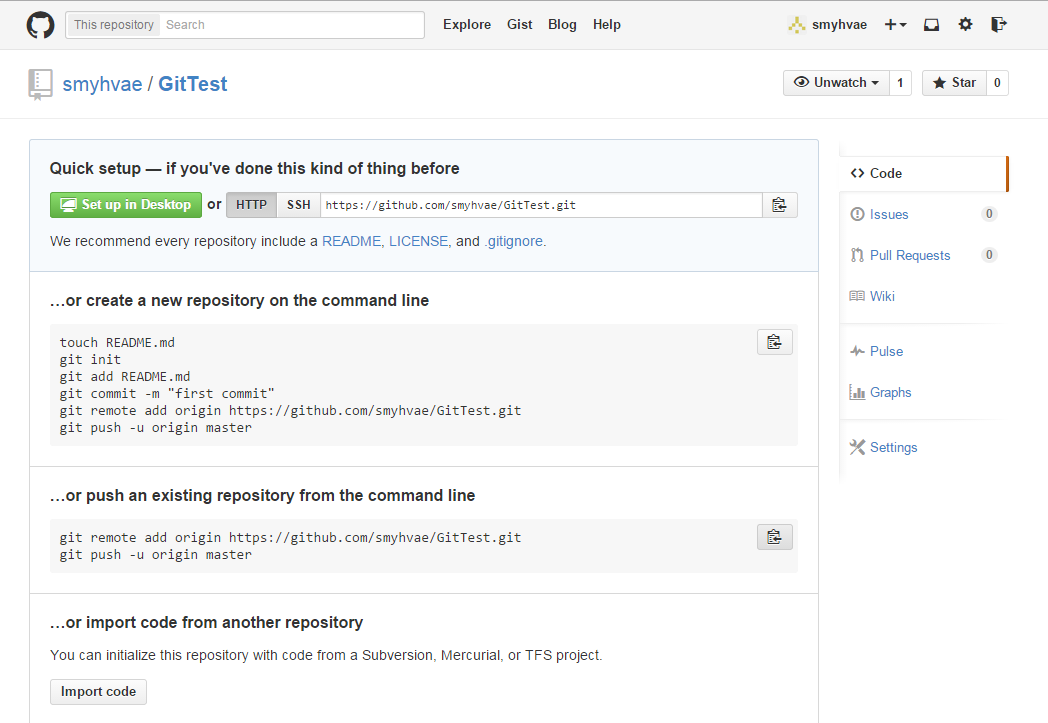The image size is (1048, 723).
Task: Click the Set up in Desktop button
Action: point(126,205)
